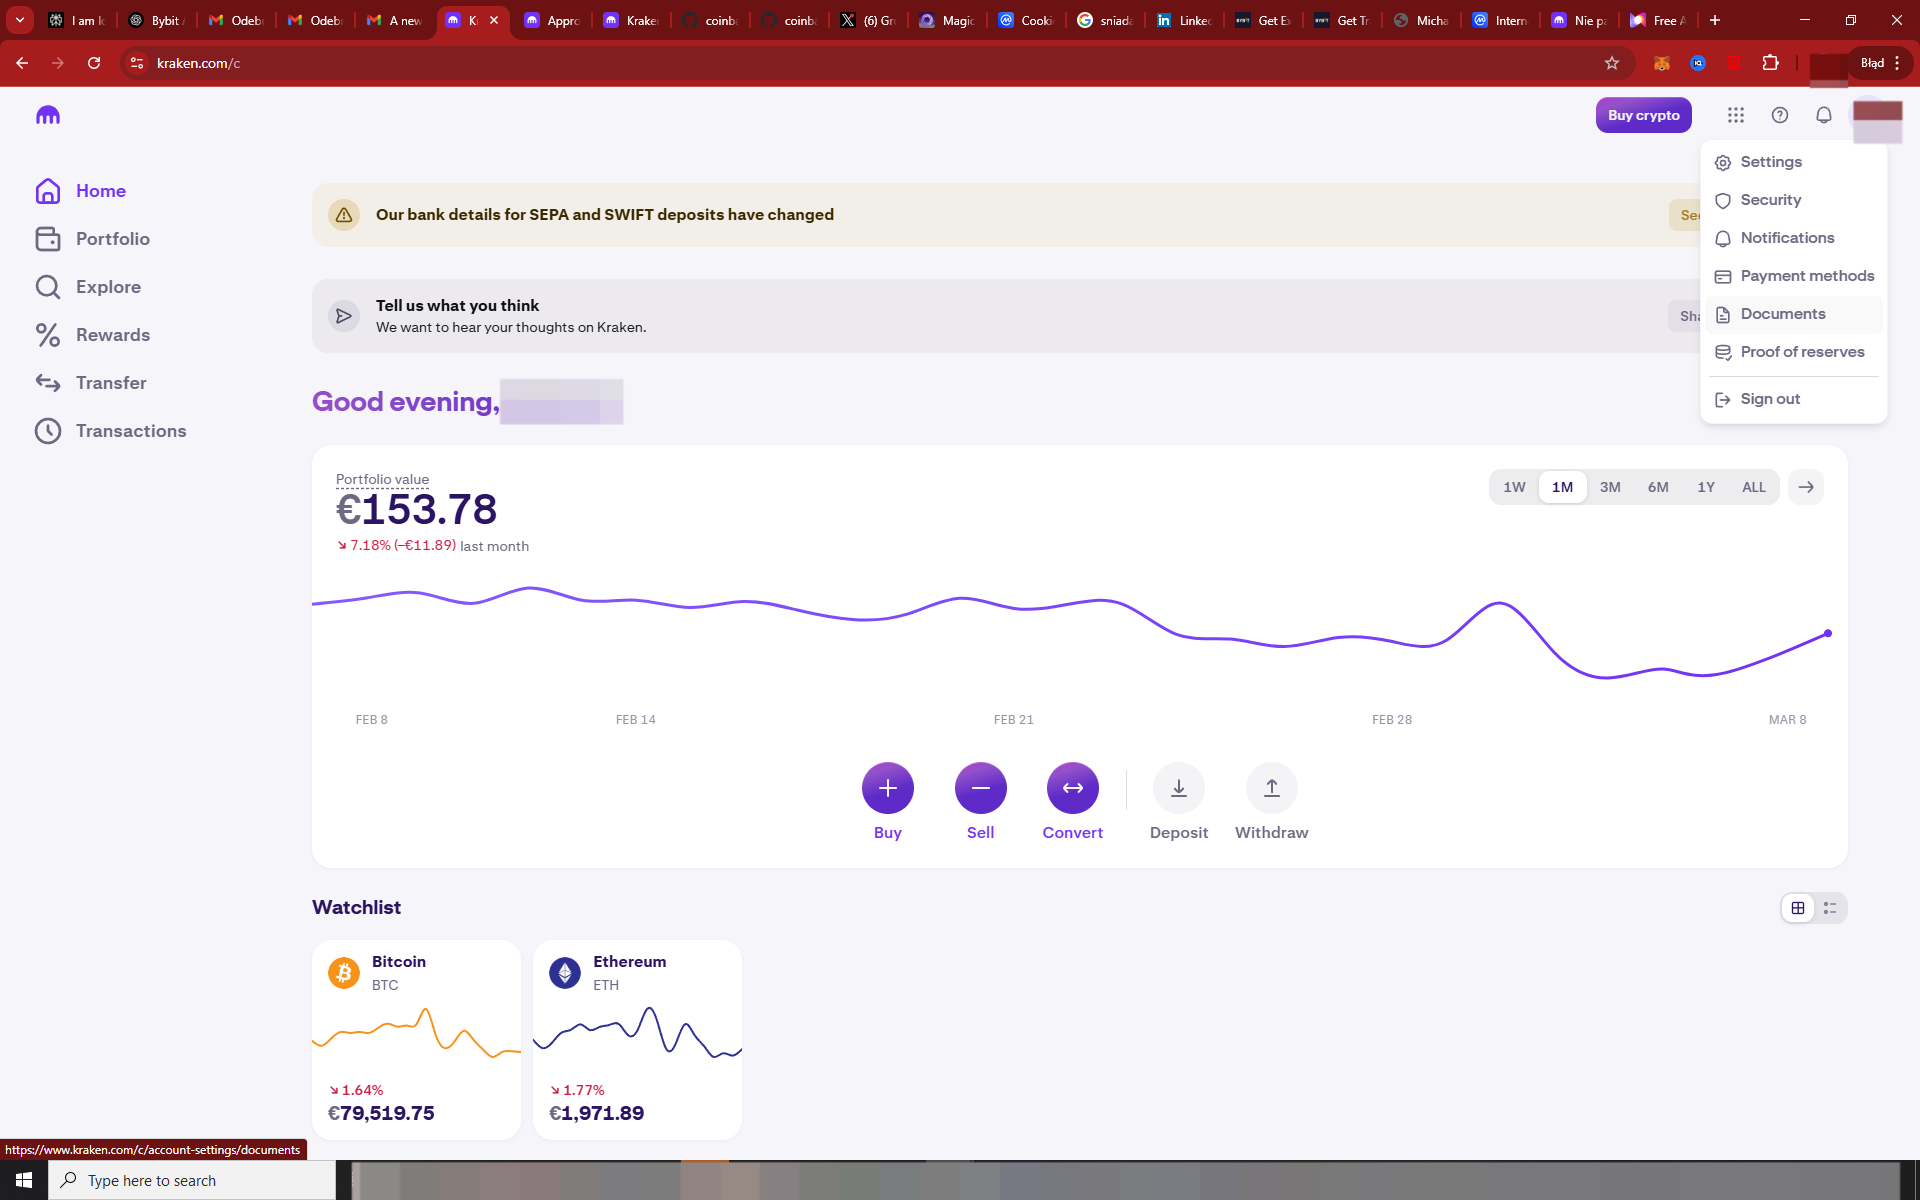Select Proof of reserves from the menu
1920x1200 pixels.
(x=1794, y=352)
